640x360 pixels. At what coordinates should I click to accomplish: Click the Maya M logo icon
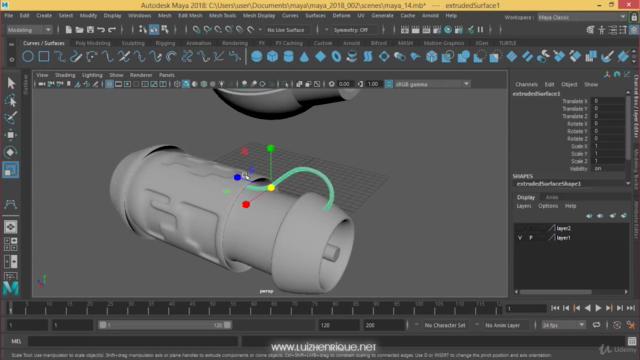[x=11, y=288]
